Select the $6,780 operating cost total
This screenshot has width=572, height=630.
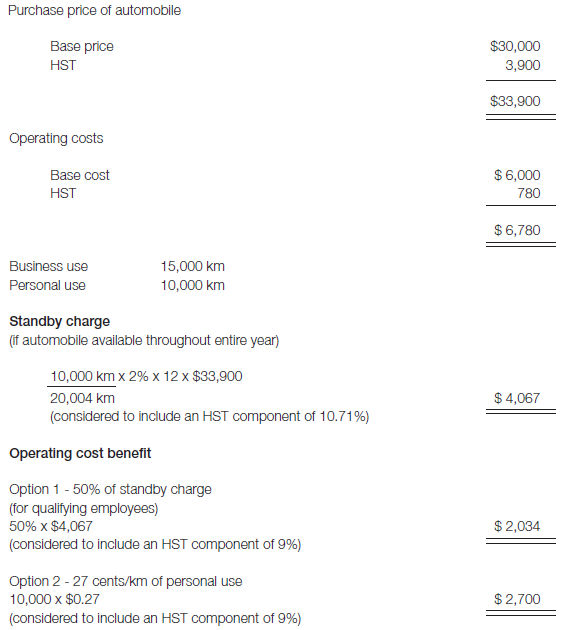[517, 230]
